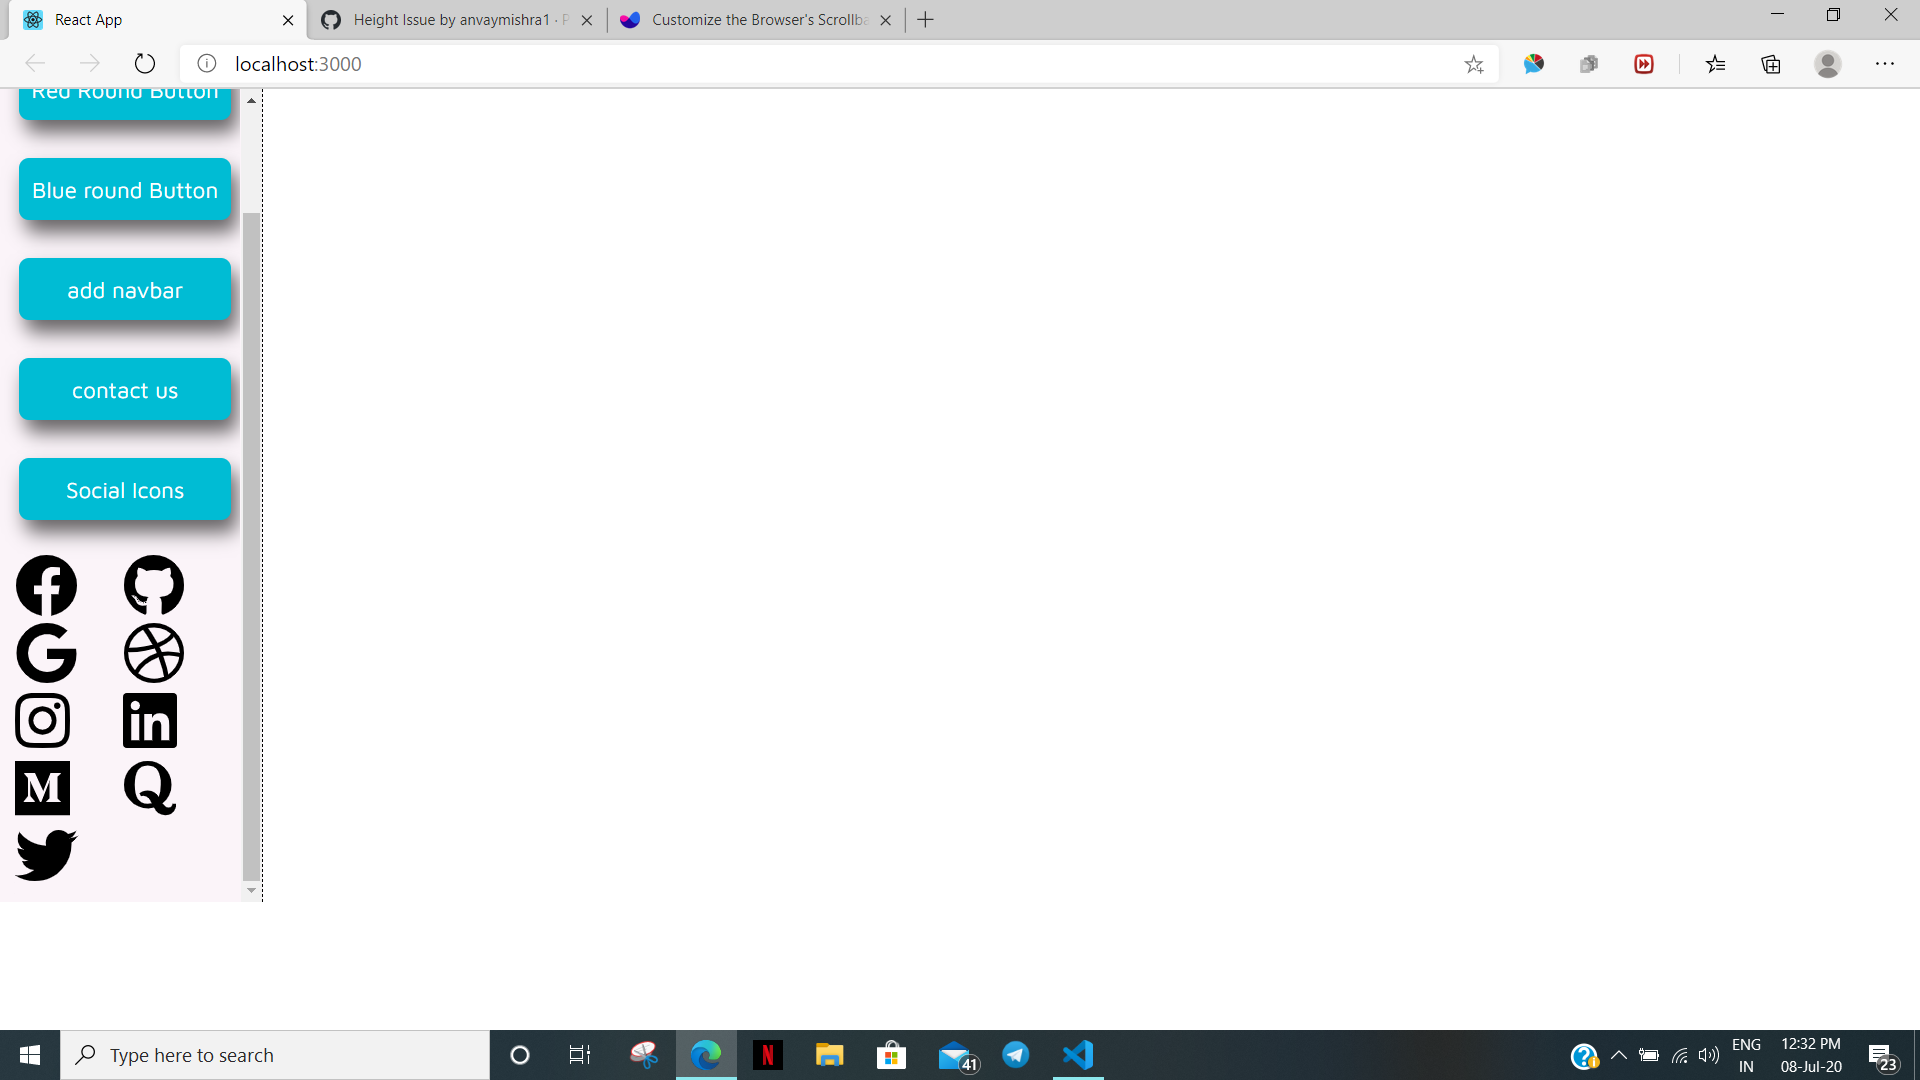Viewport: 1920px width, 1080px height.
Task: Add the current page to favorites
Action: 1474,64
